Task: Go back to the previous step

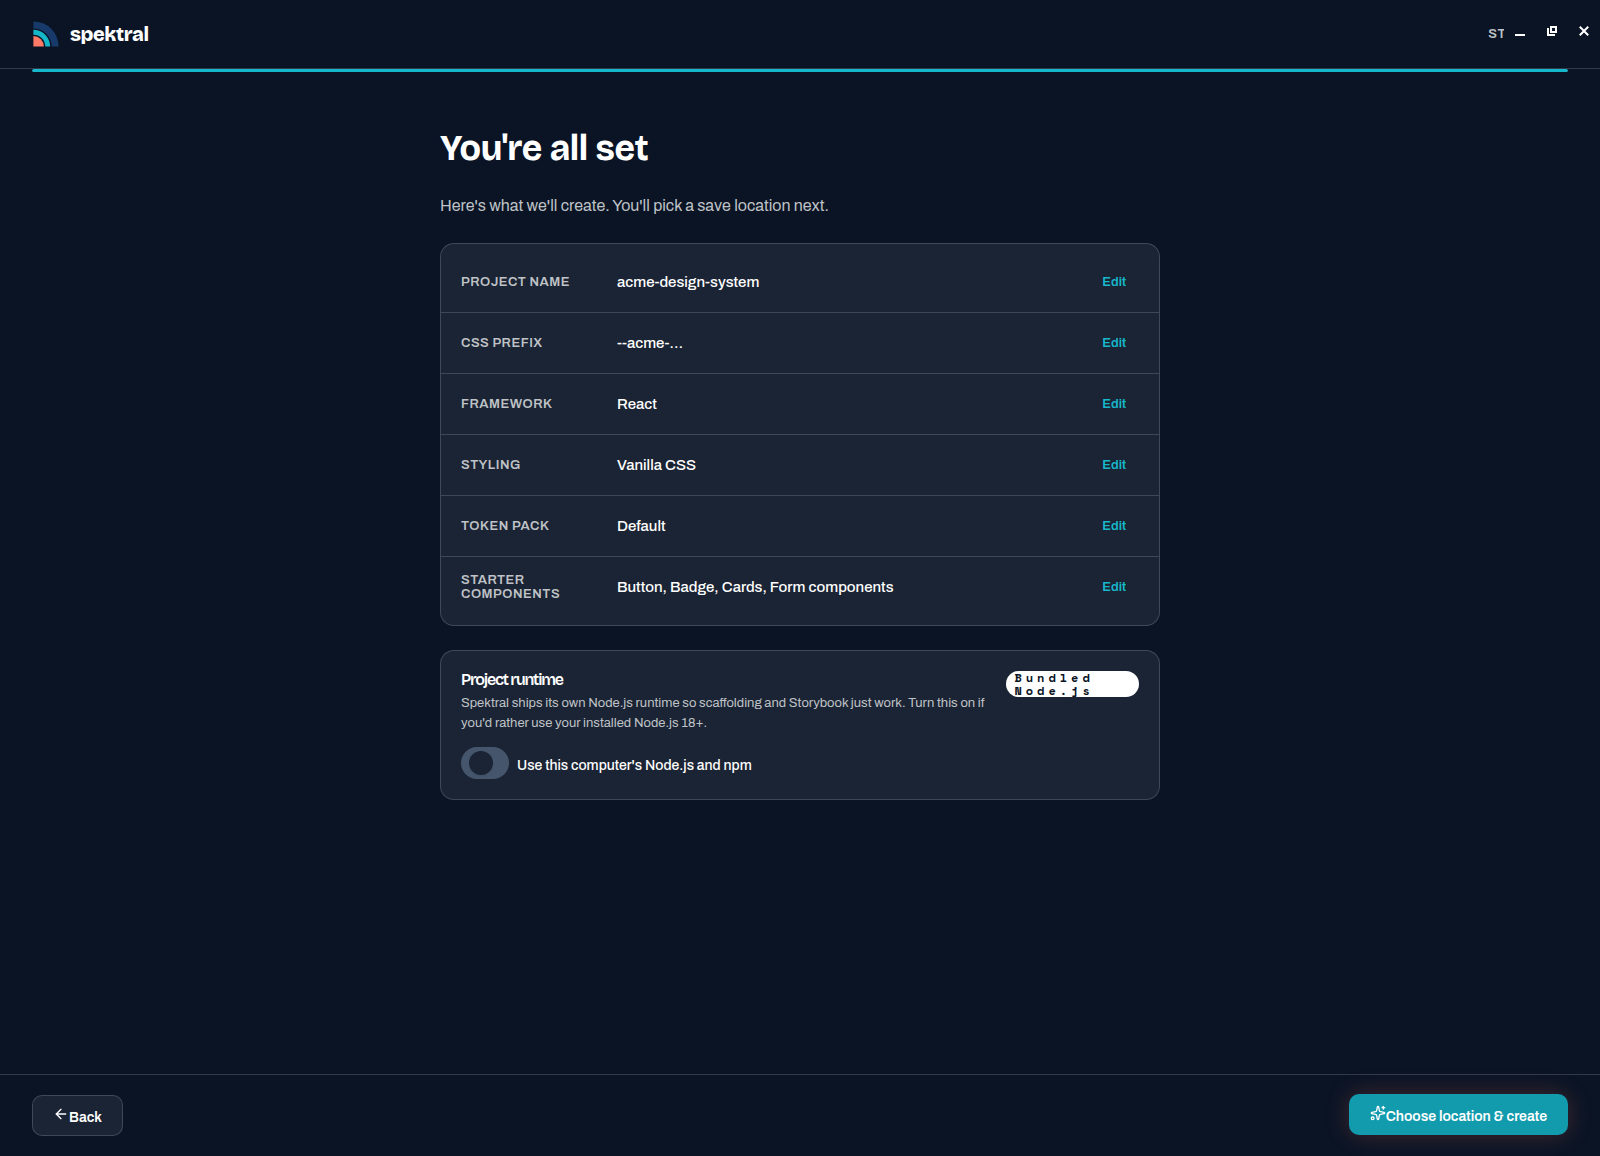Action: pos(77,1116)
